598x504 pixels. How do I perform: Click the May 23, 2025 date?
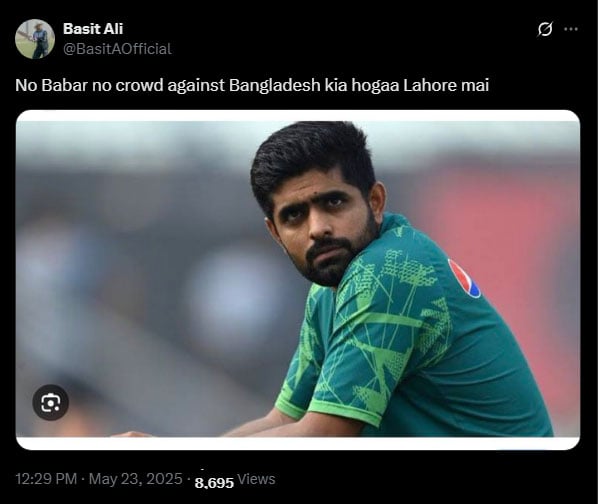(x=136, y=479)
